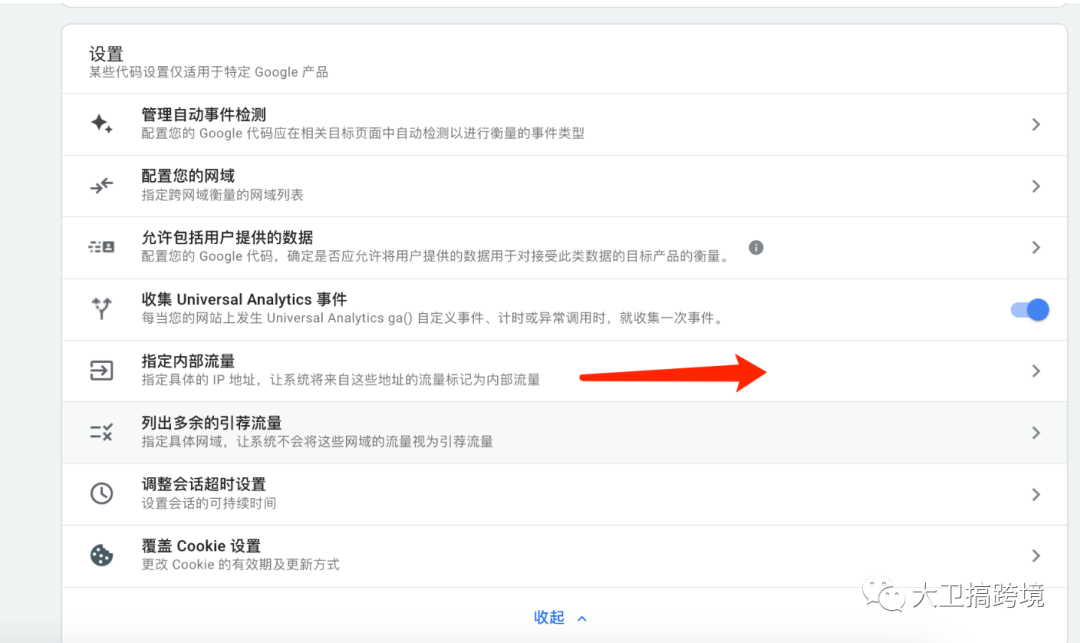The width and height of the screenshot is (1080, 643).
Task: Open 指定内部流量 via its chevron
Action: [x=1036, y=370]
